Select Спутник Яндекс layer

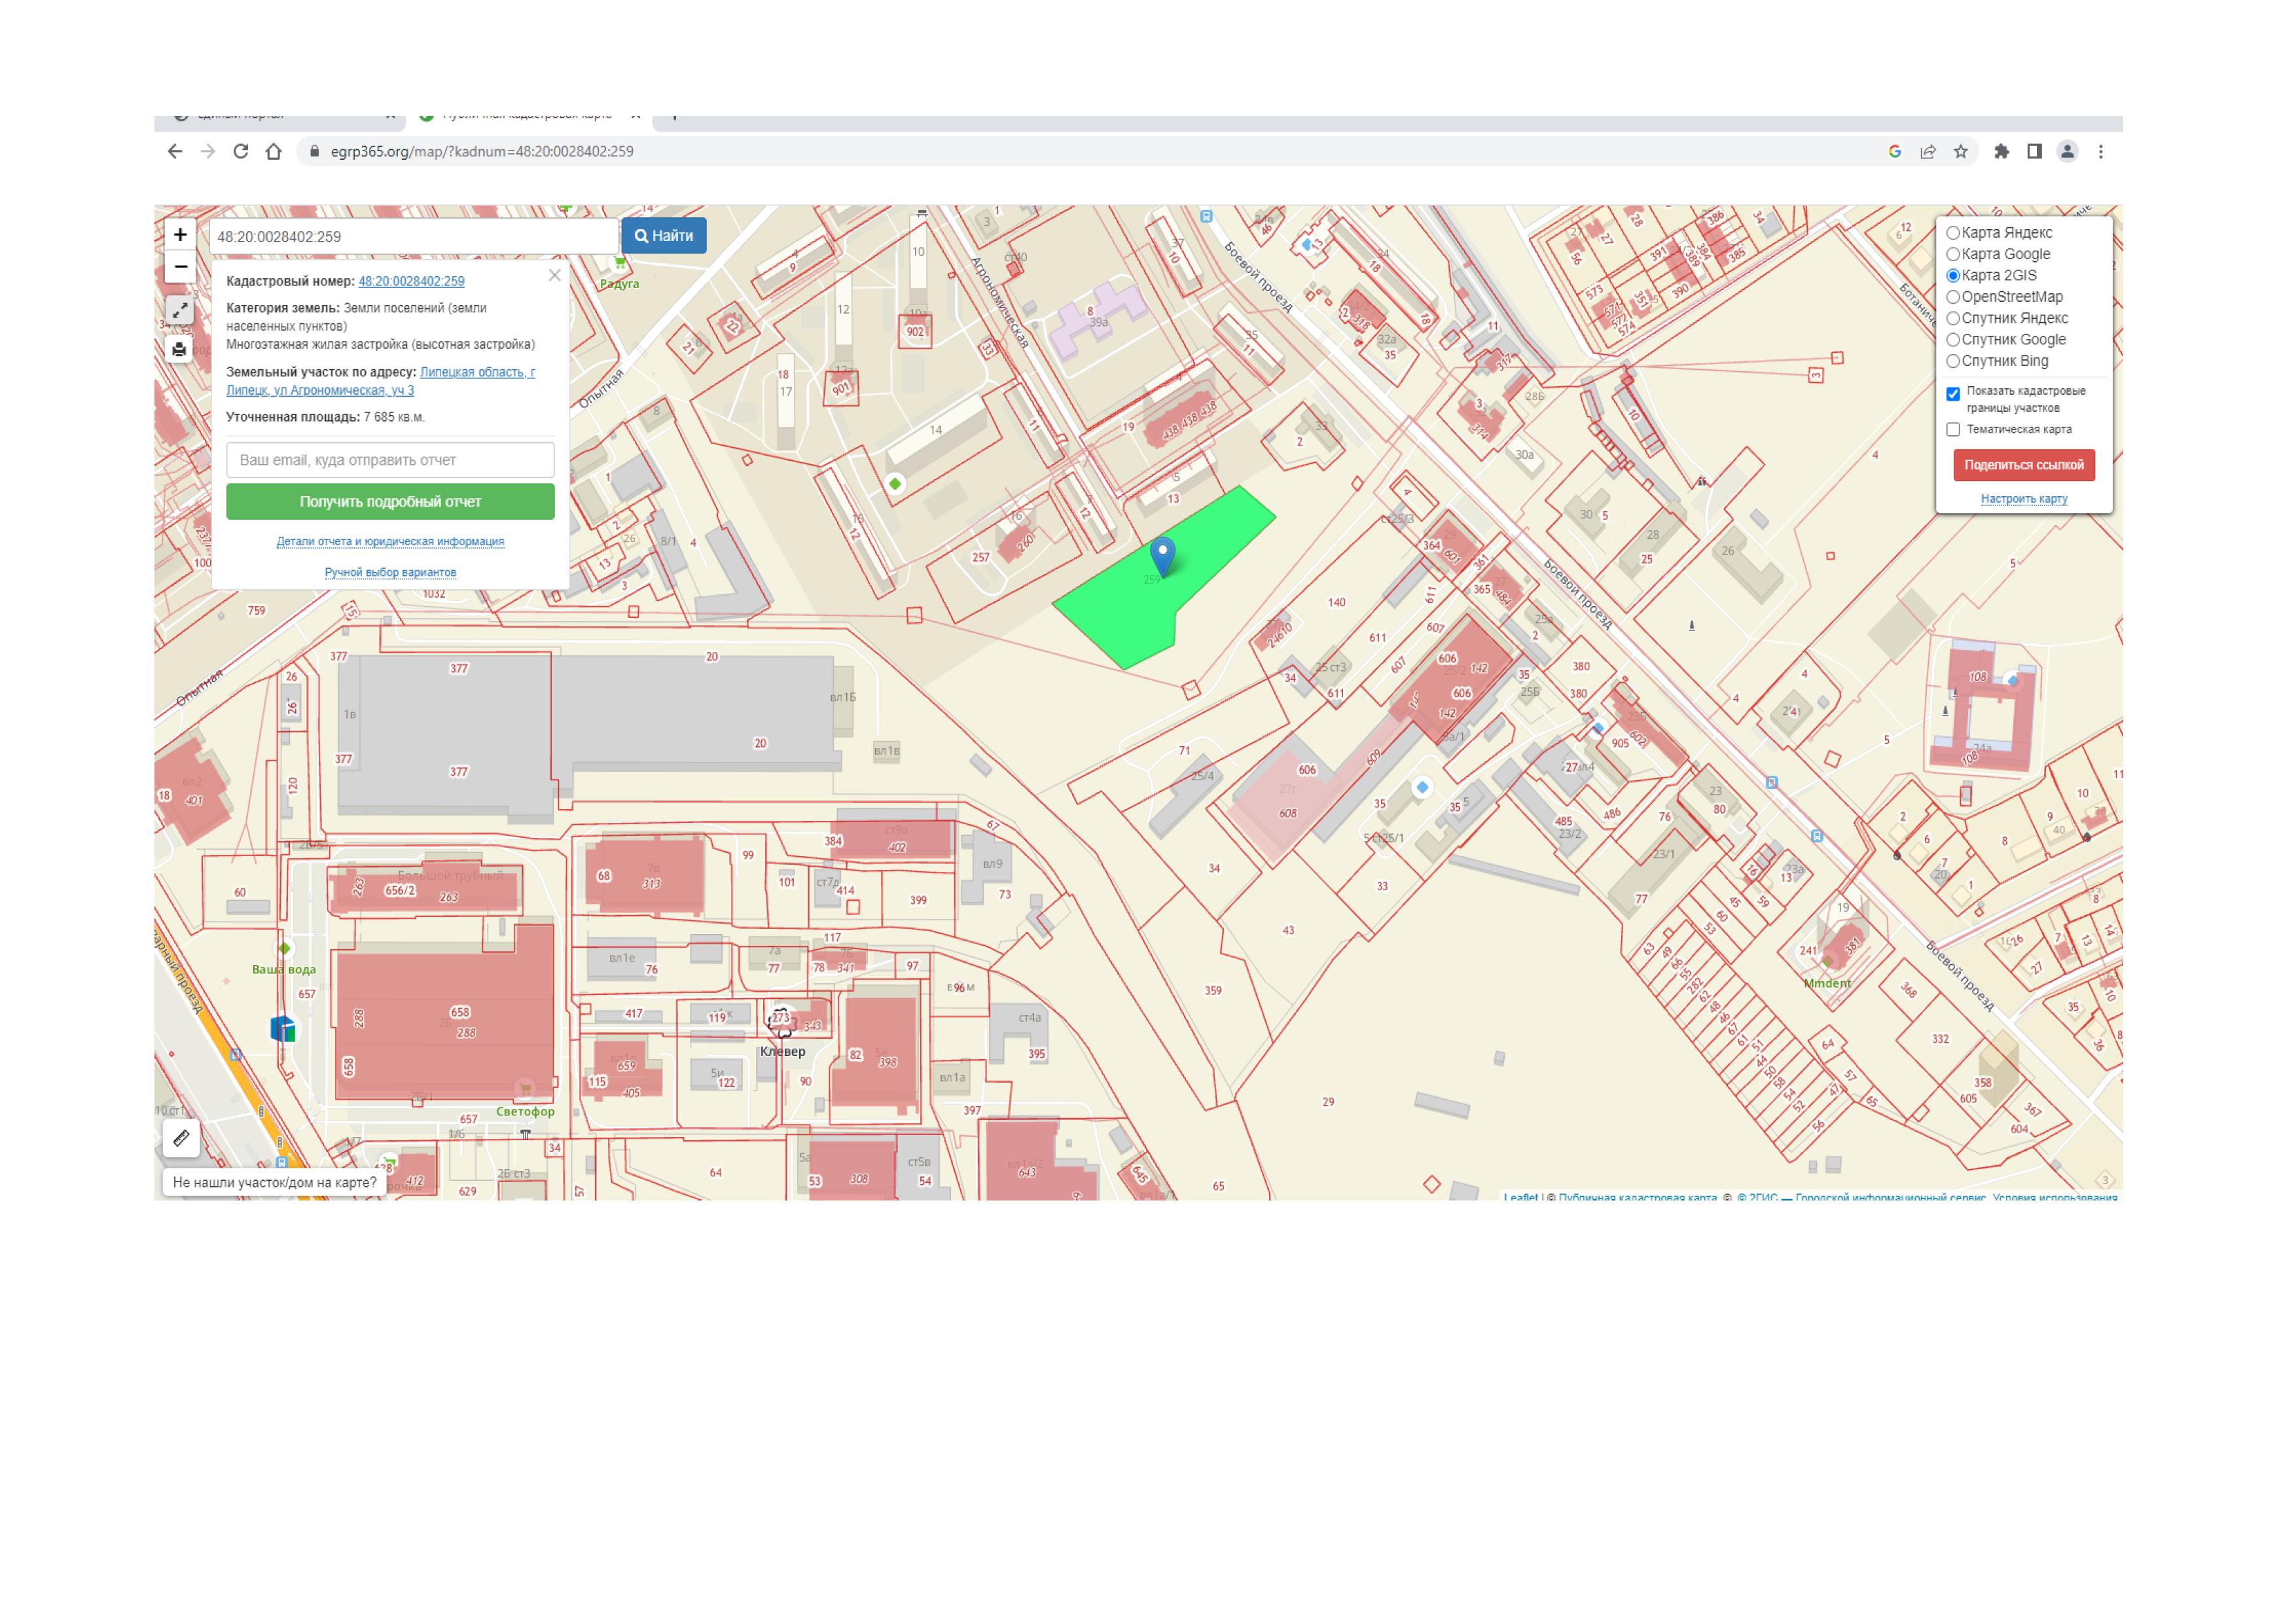[1952, 318]
